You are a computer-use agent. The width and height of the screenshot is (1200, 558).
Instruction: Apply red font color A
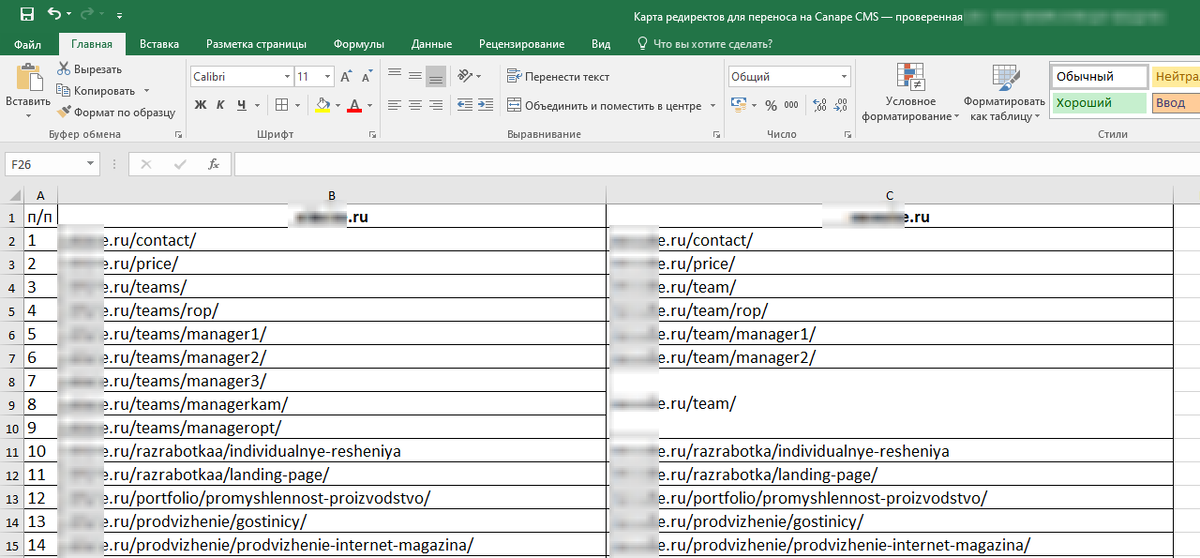[x=354, y=105]
